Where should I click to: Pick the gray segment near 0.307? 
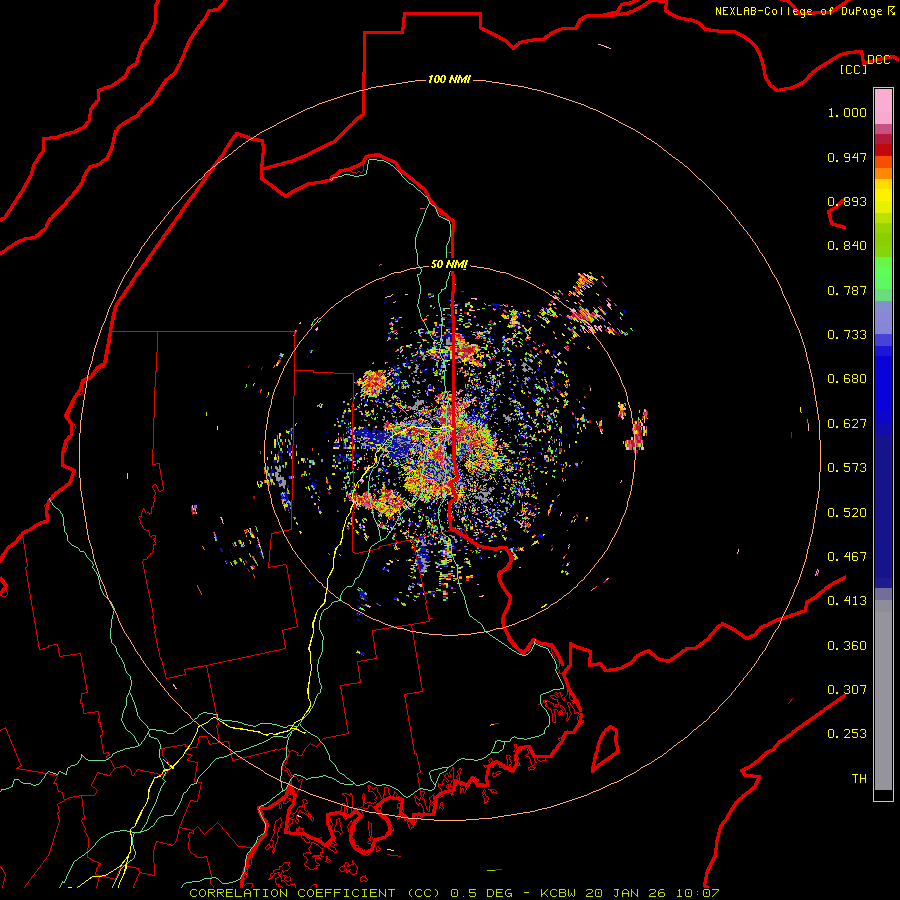pyautogui.click(x=883, y=695)
